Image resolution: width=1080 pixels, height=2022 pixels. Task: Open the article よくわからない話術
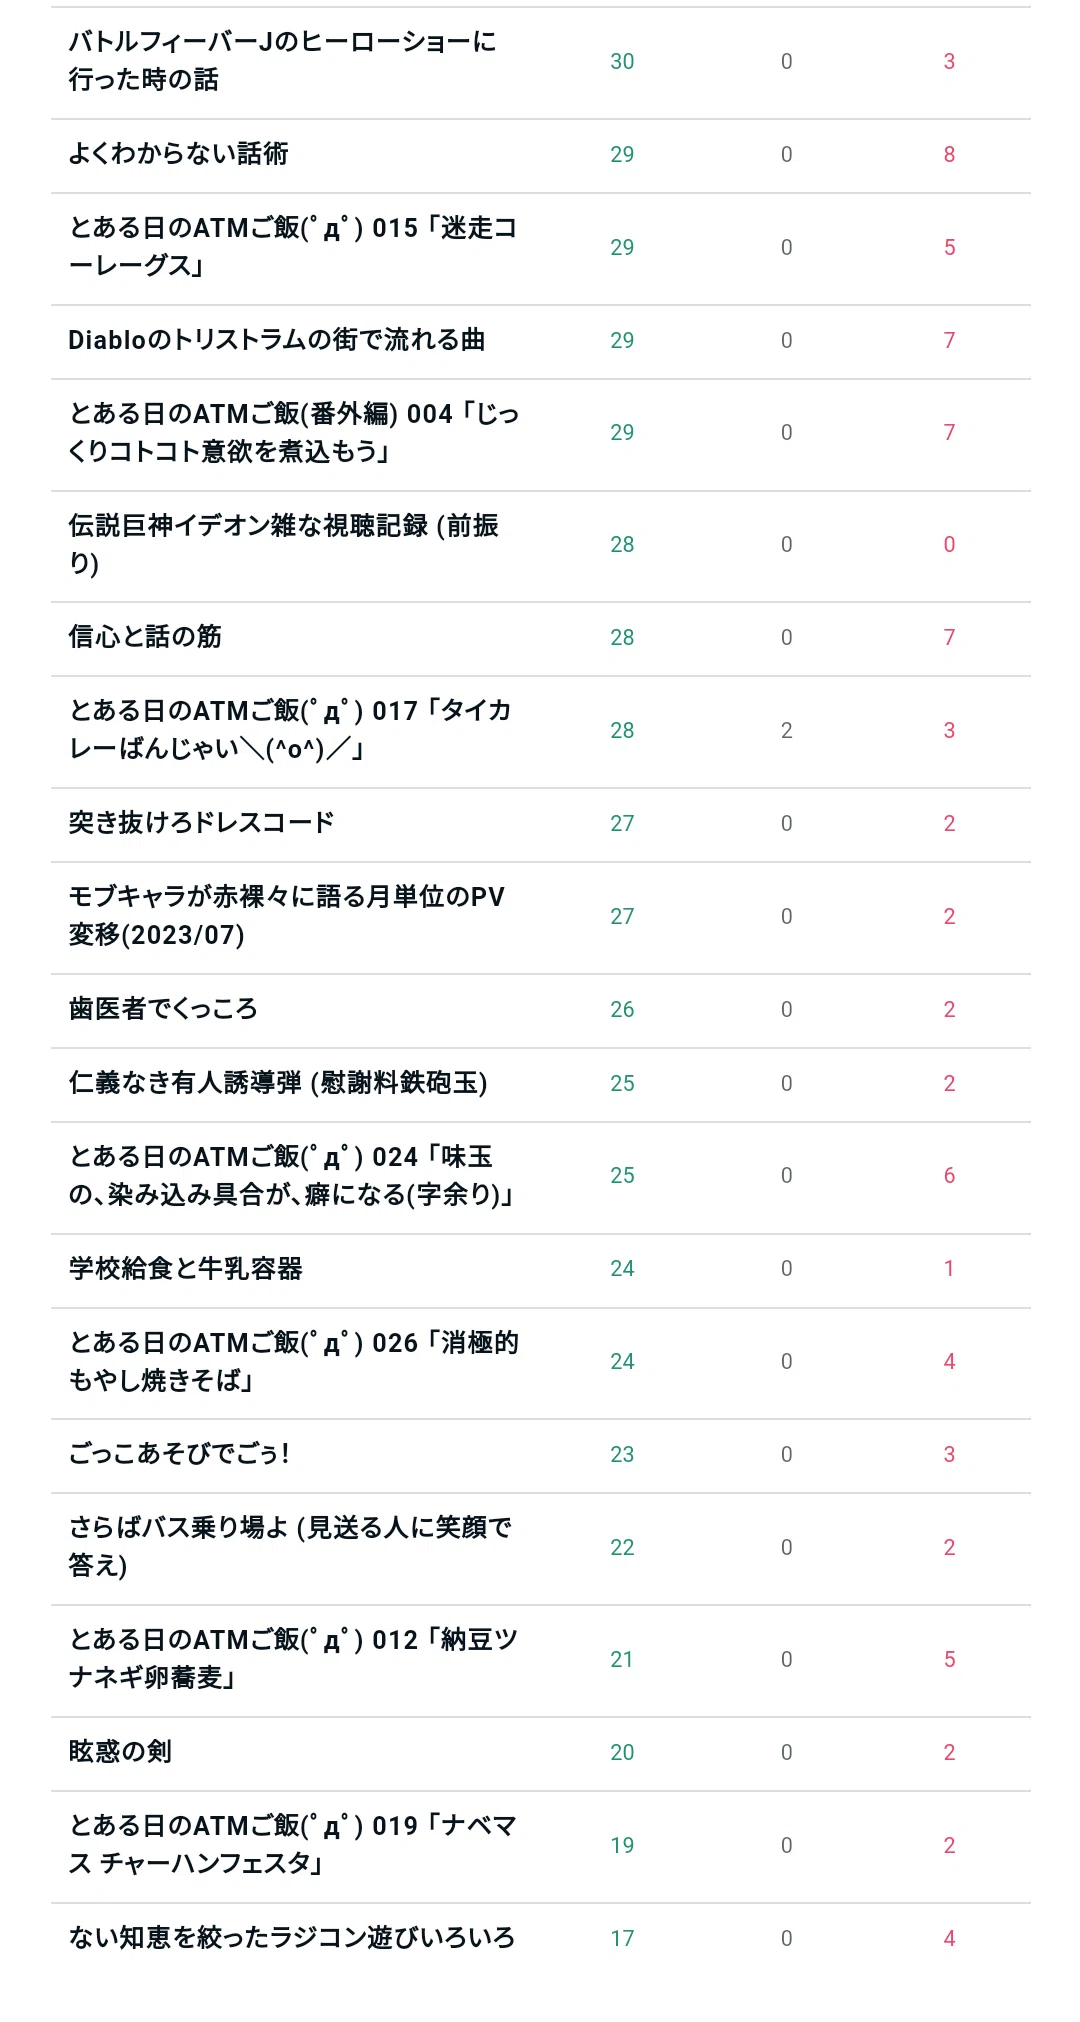pos(178,154)
